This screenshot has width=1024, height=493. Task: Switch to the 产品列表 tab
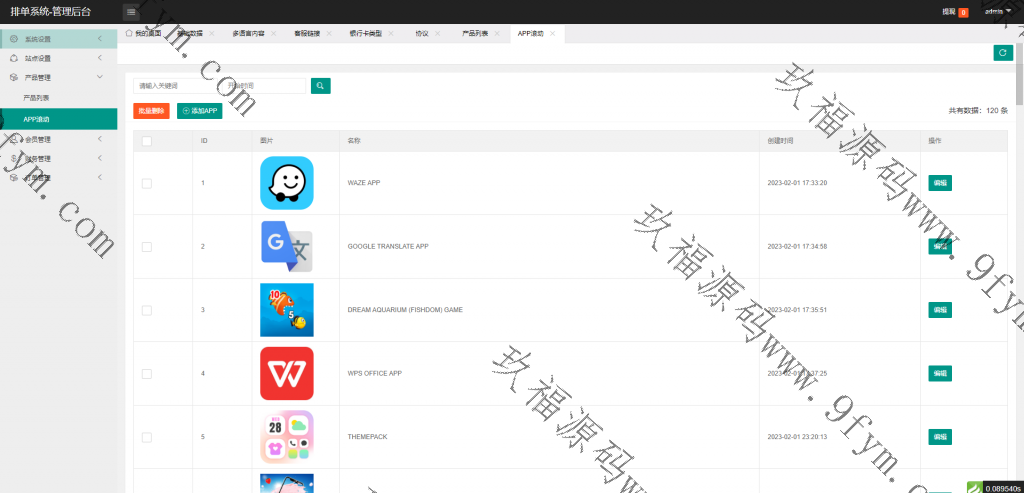tap(475, 34)
